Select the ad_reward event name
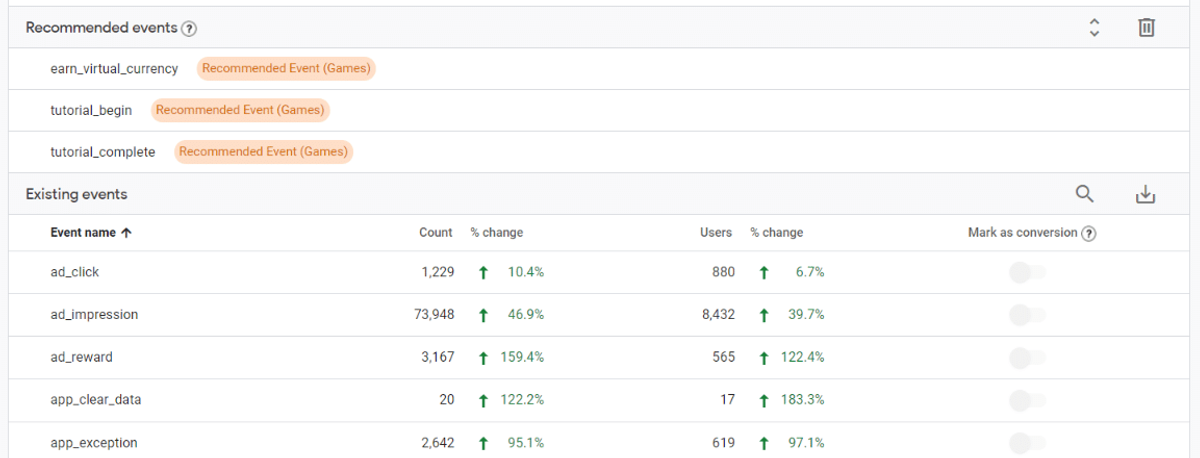 click(x=81, y=357)
